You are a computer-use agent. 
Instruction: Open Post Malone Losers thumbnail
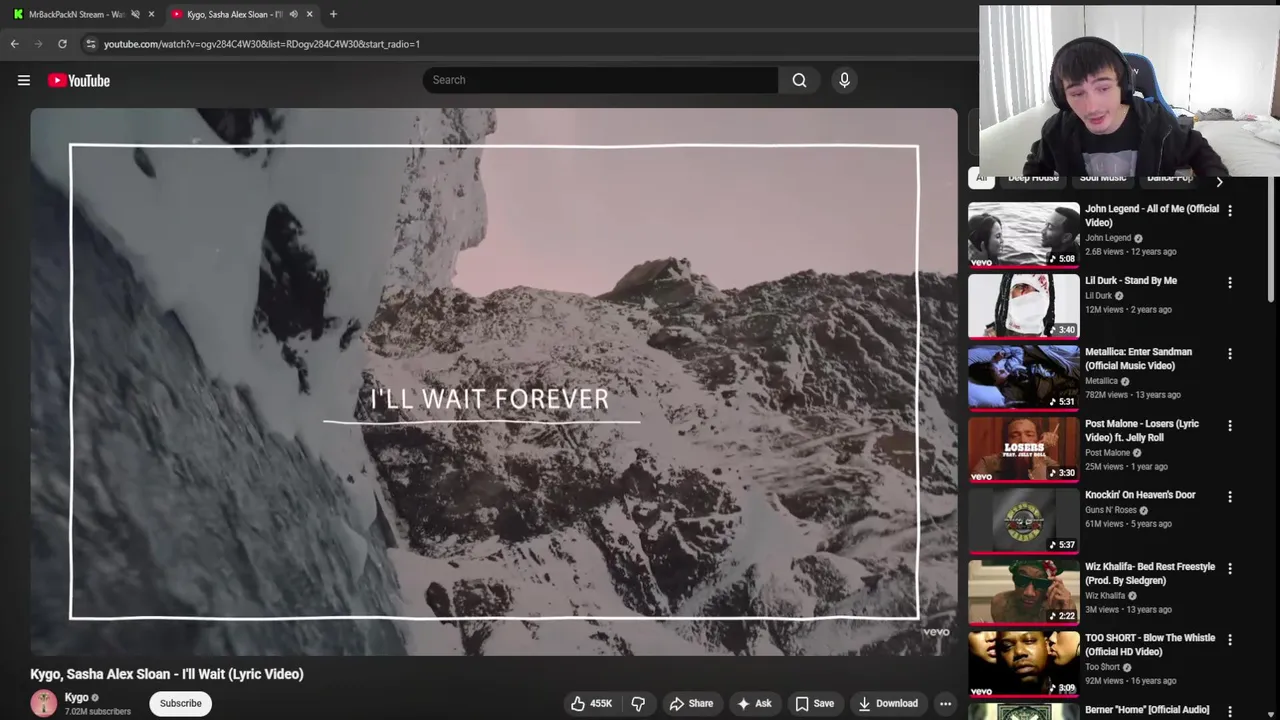[x=1024, y=449]
